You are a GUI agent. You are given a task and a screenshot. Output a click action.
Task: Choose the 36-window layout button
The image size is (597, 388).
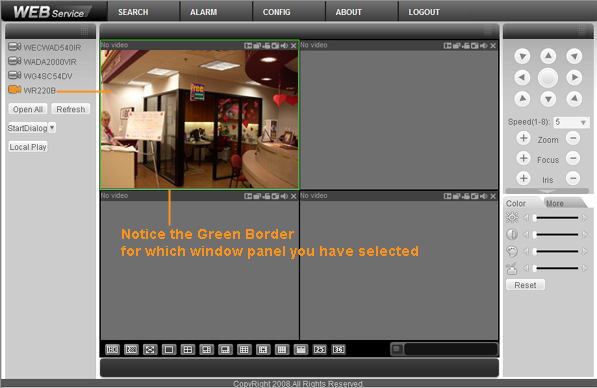[x=338, y=350]
